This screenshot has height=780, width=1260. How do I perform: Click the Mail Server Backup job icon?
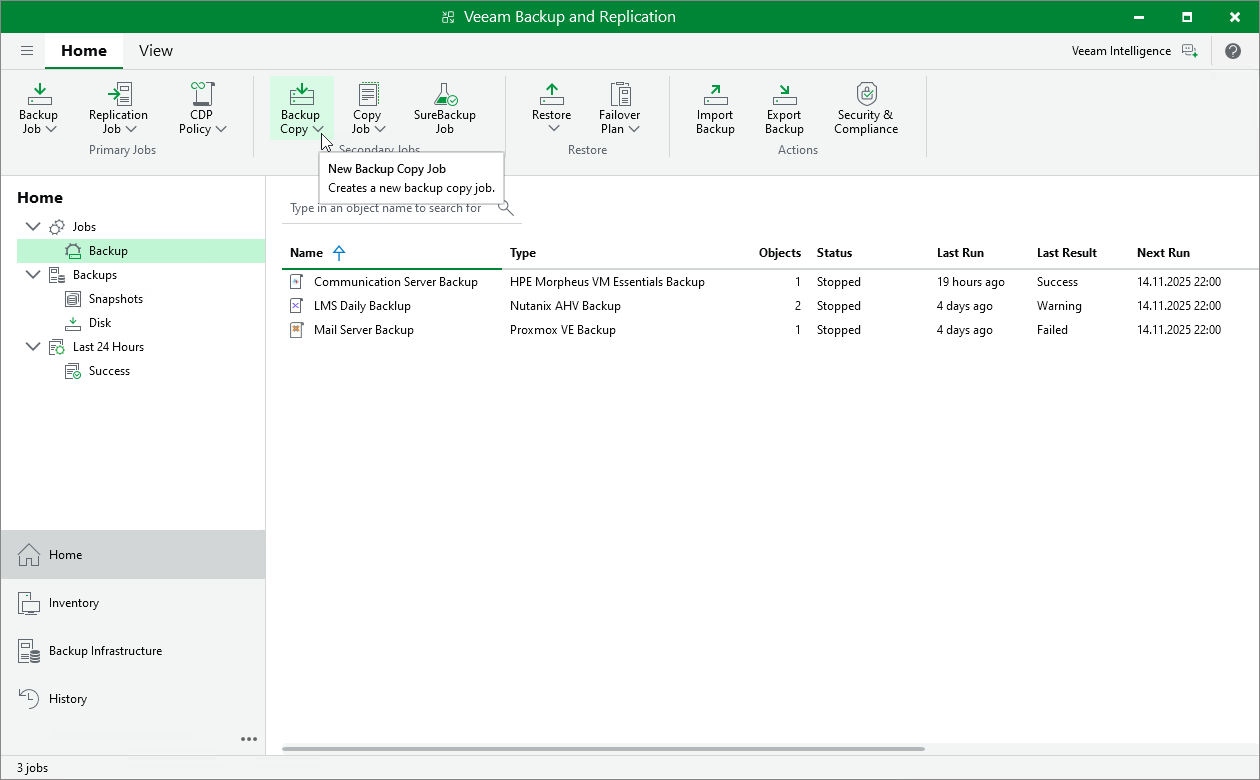(296, 330)
